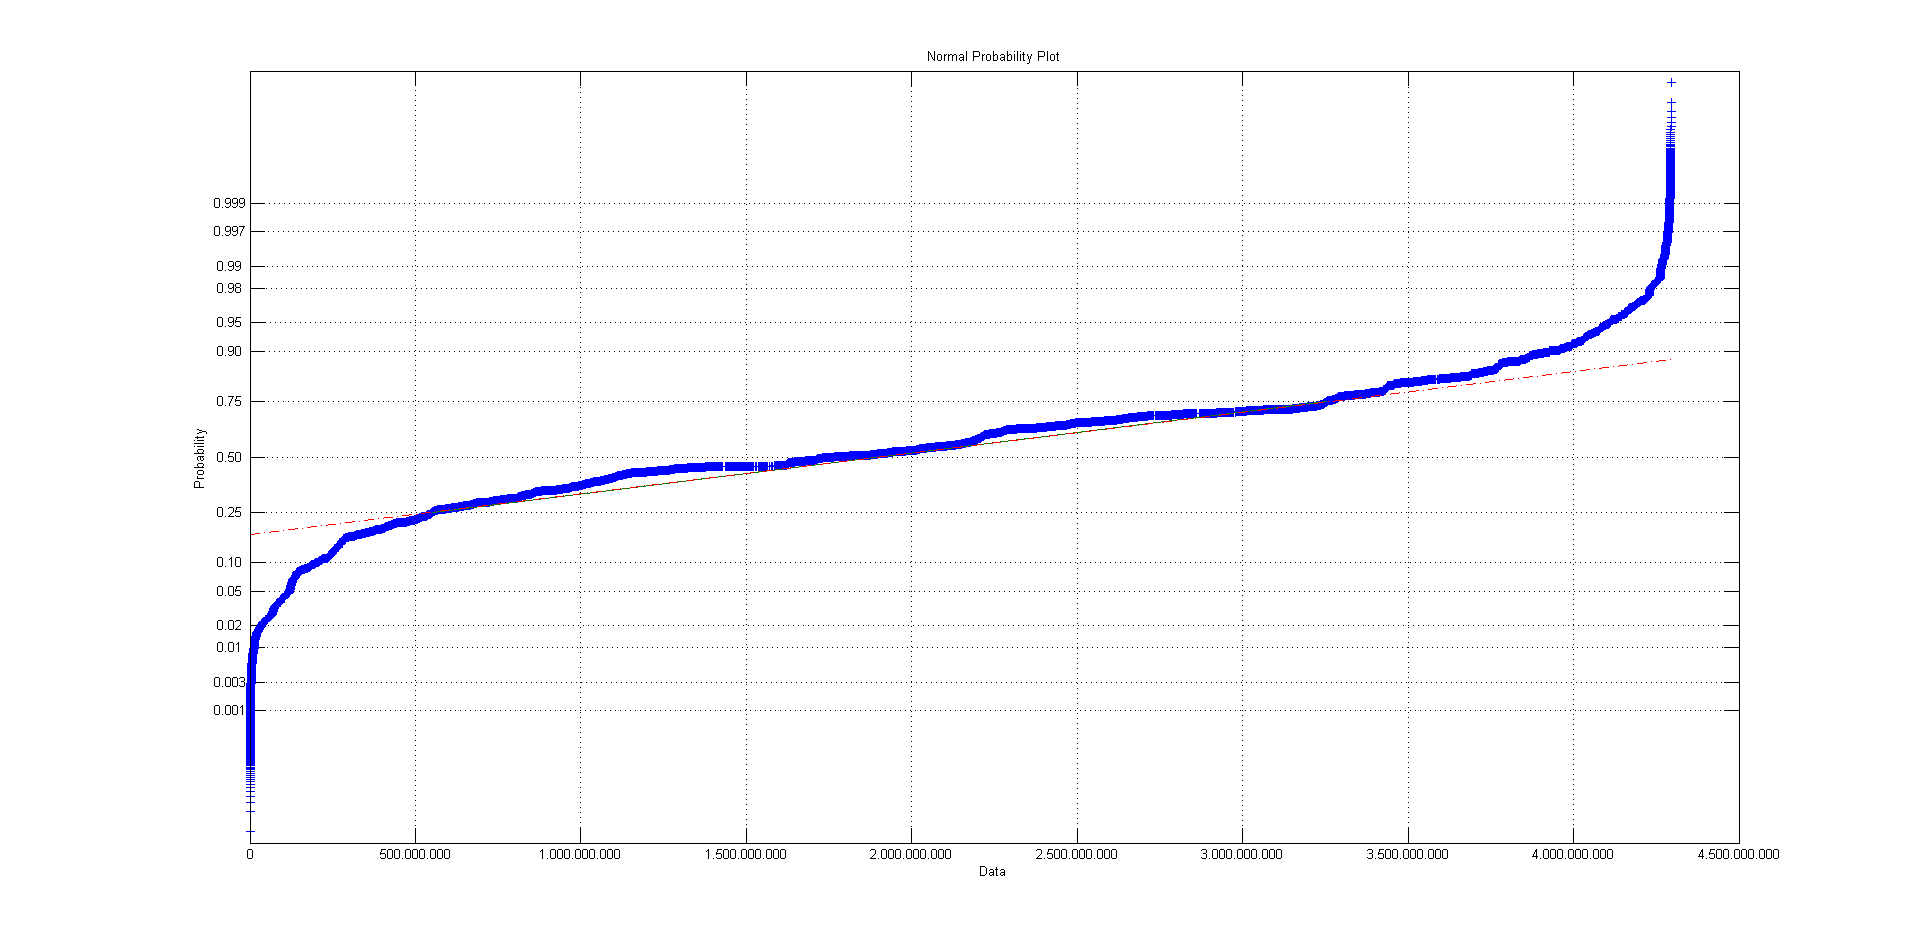Click the 500.000.000 x-axis tick label

click(x=415, y=854)
